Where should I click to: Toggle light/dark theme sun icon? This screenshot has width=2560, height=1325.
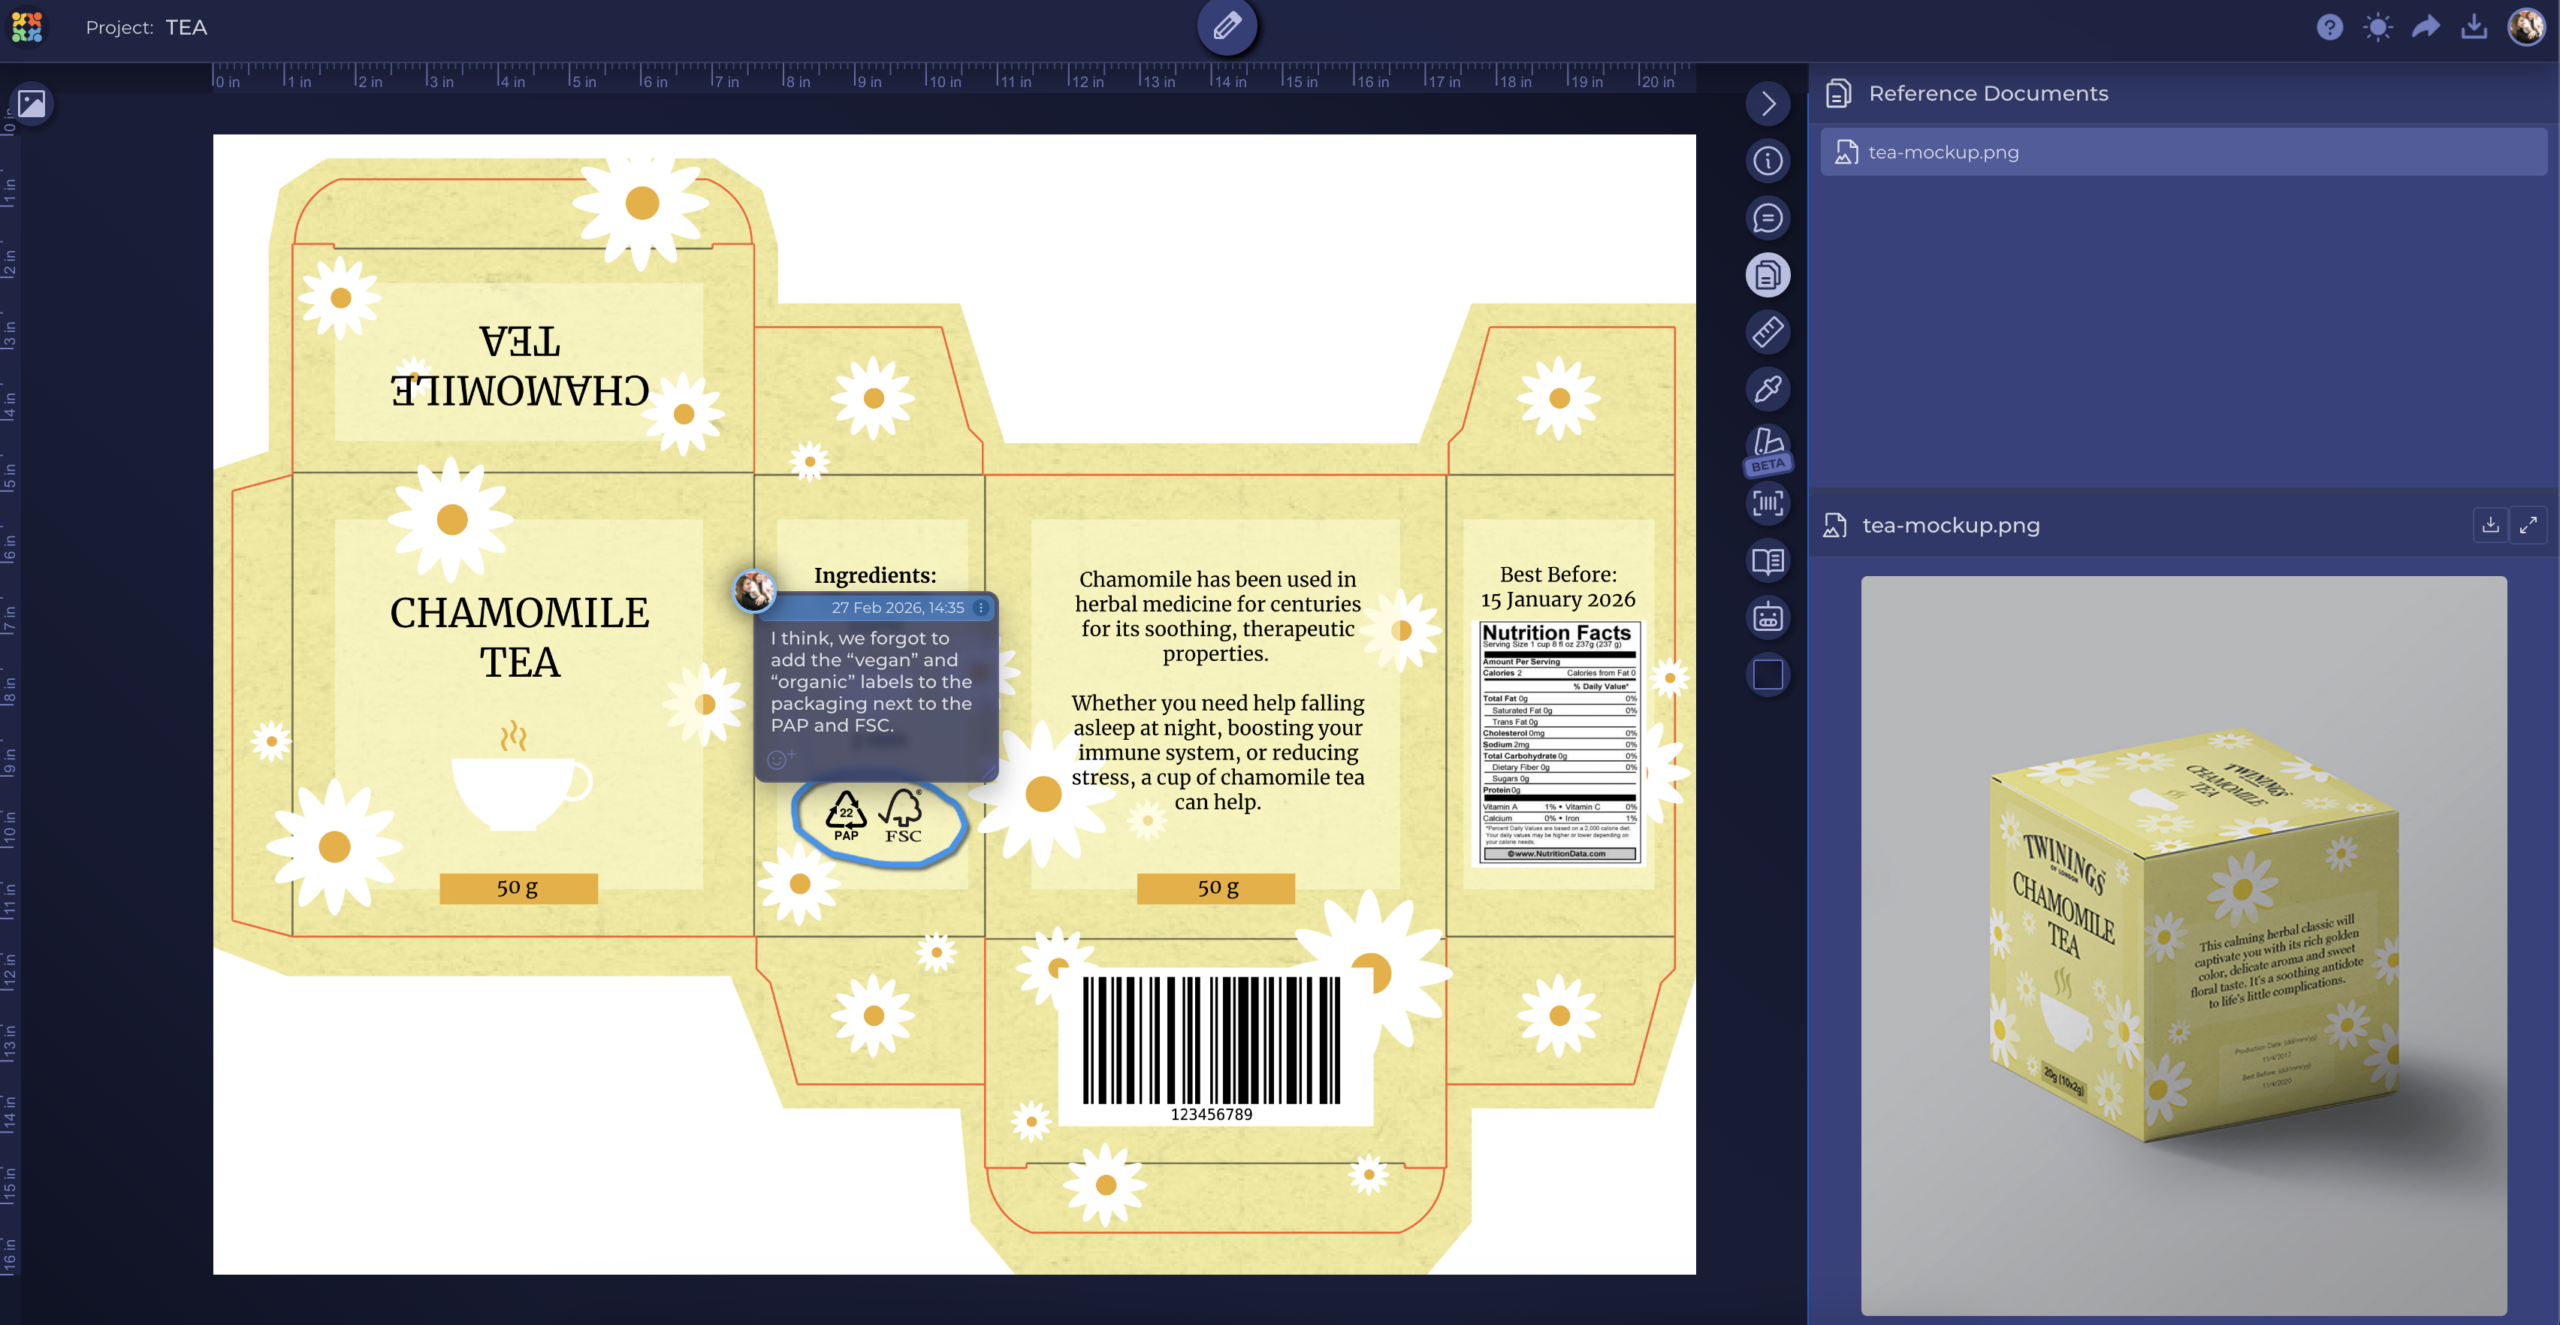click(x=2377, y=27)
